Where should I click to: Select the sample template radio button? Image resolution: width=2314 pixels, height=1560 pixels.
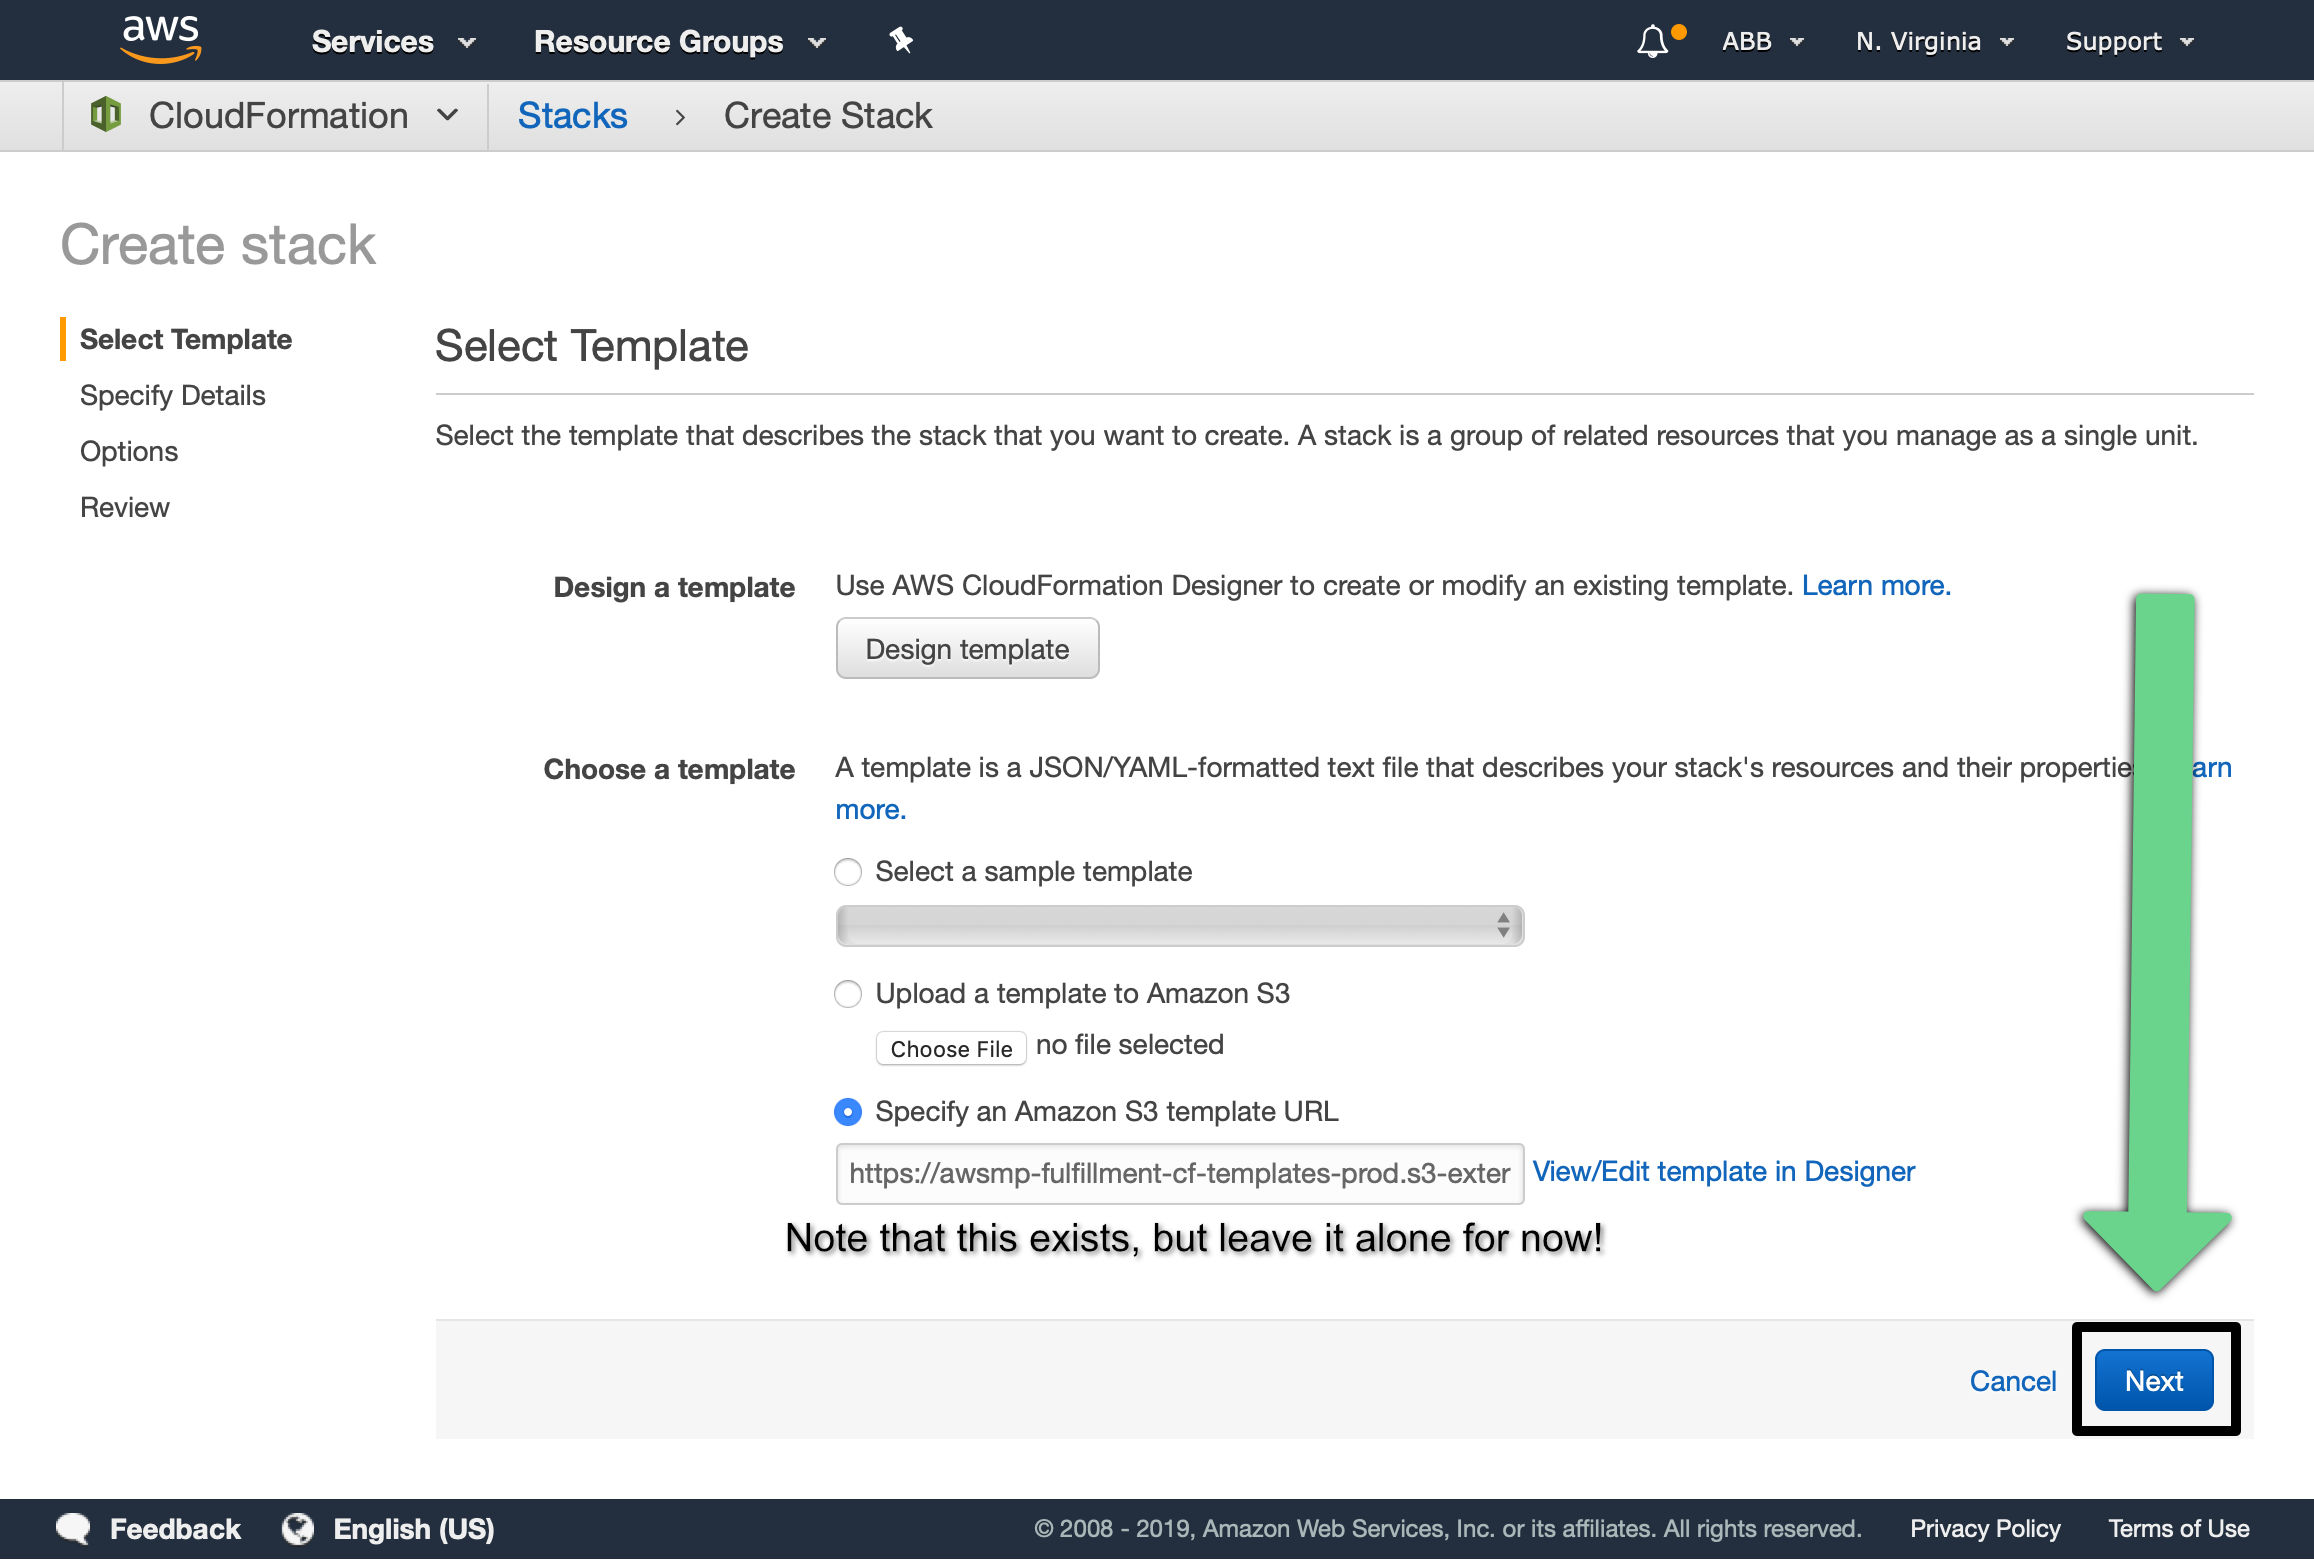click(848, 872)
